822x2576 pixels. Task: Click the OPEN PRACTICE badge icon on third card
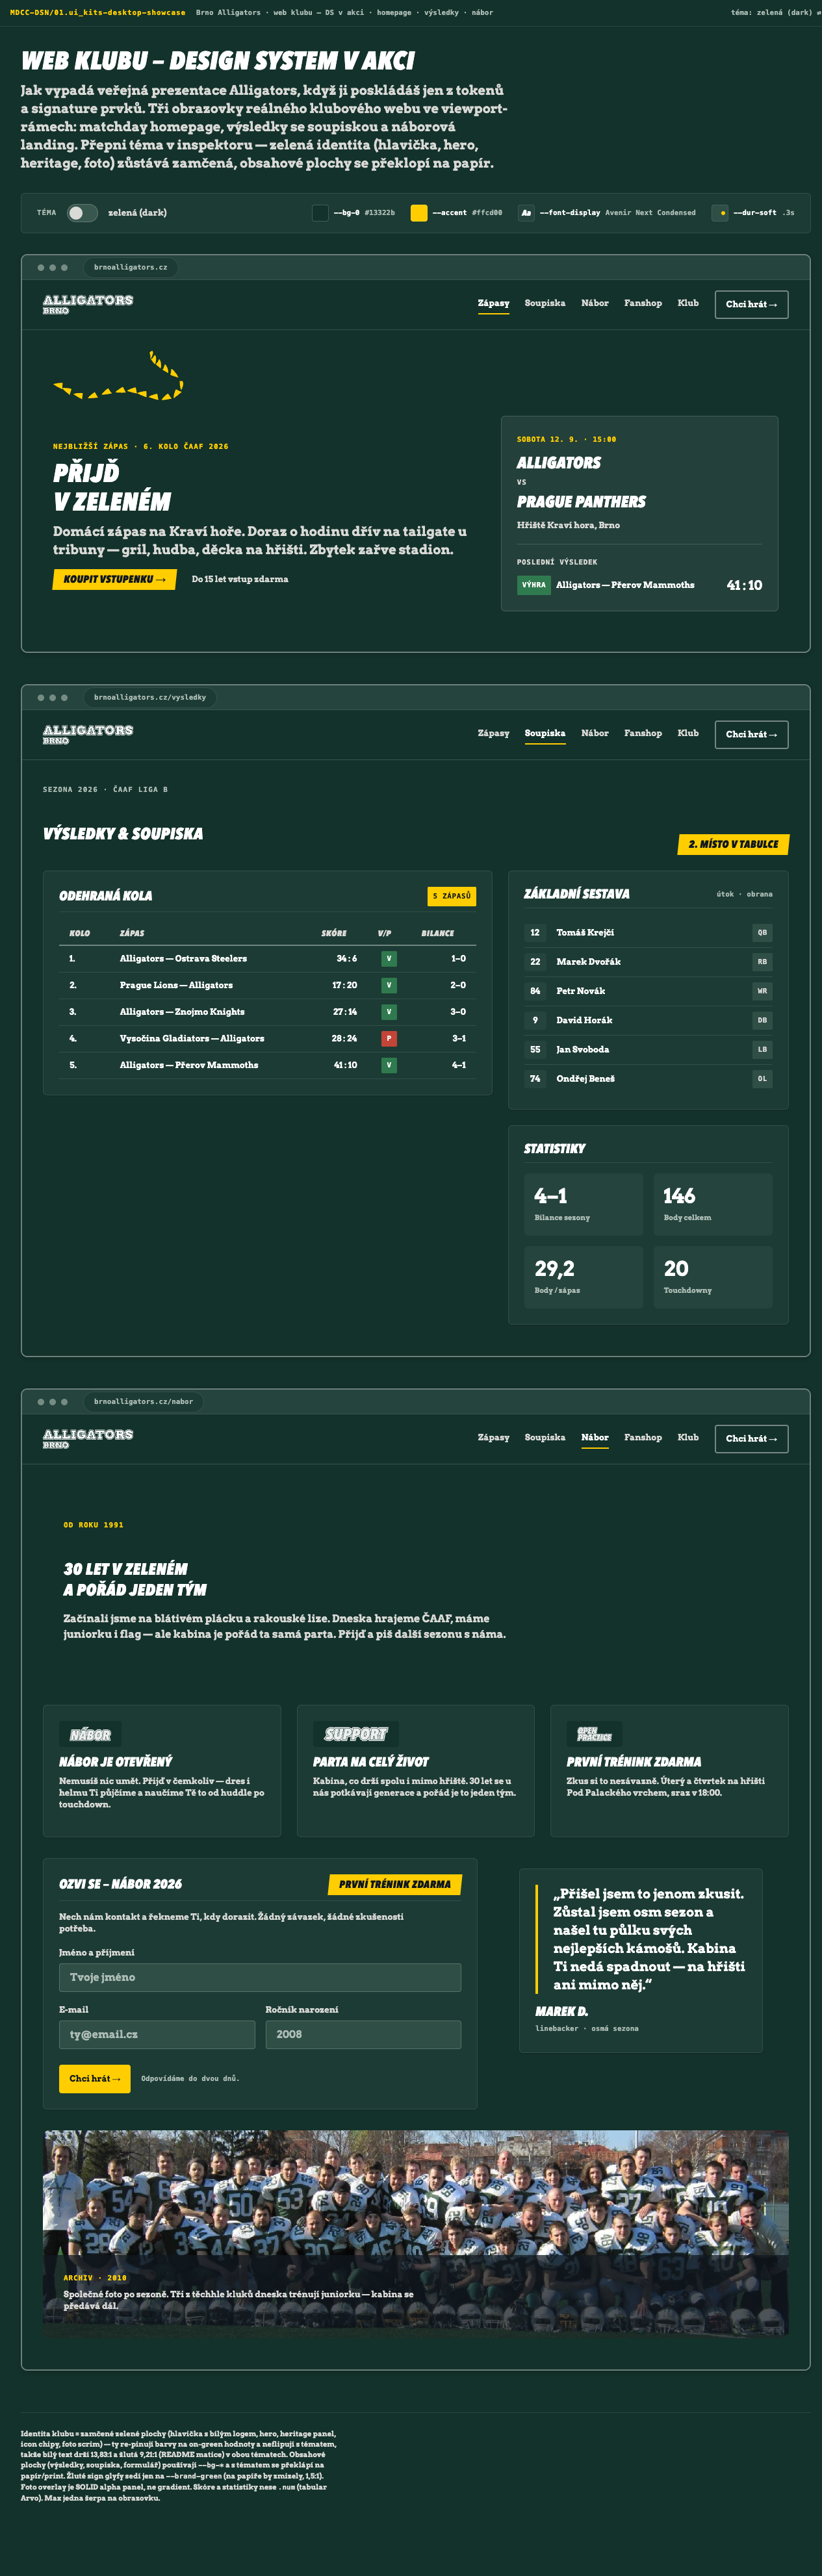[595, 1735]
